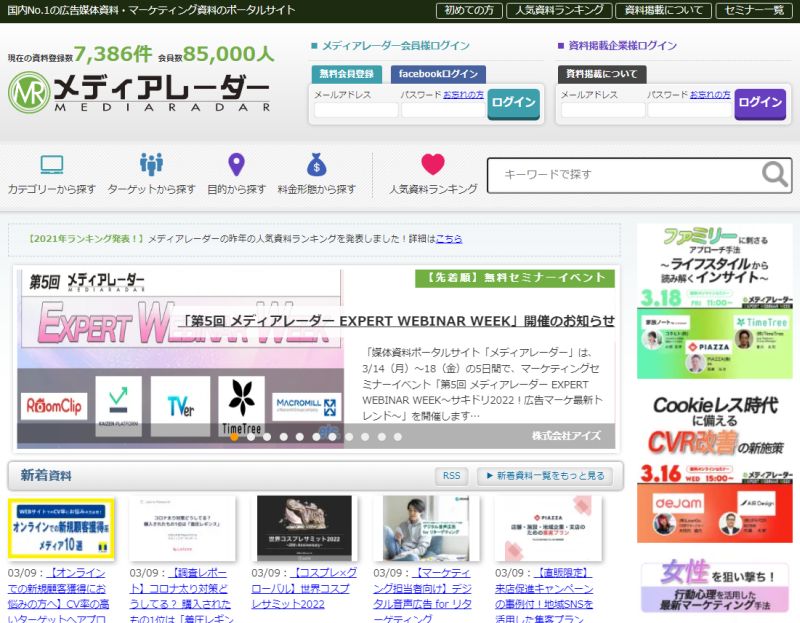The image size is (800, 623).
Task: Click TimeTree logo in webinar banner
Action: click(x=241, y=406)
